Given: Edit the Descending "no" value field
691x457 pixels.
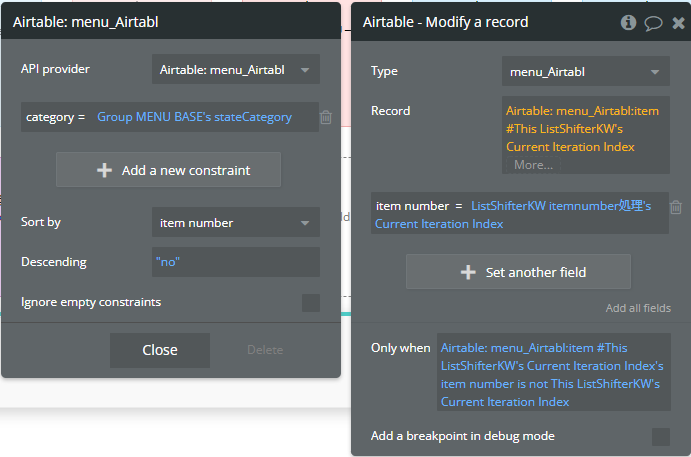Looking at the screenshot, I should (x=236, y=262).
